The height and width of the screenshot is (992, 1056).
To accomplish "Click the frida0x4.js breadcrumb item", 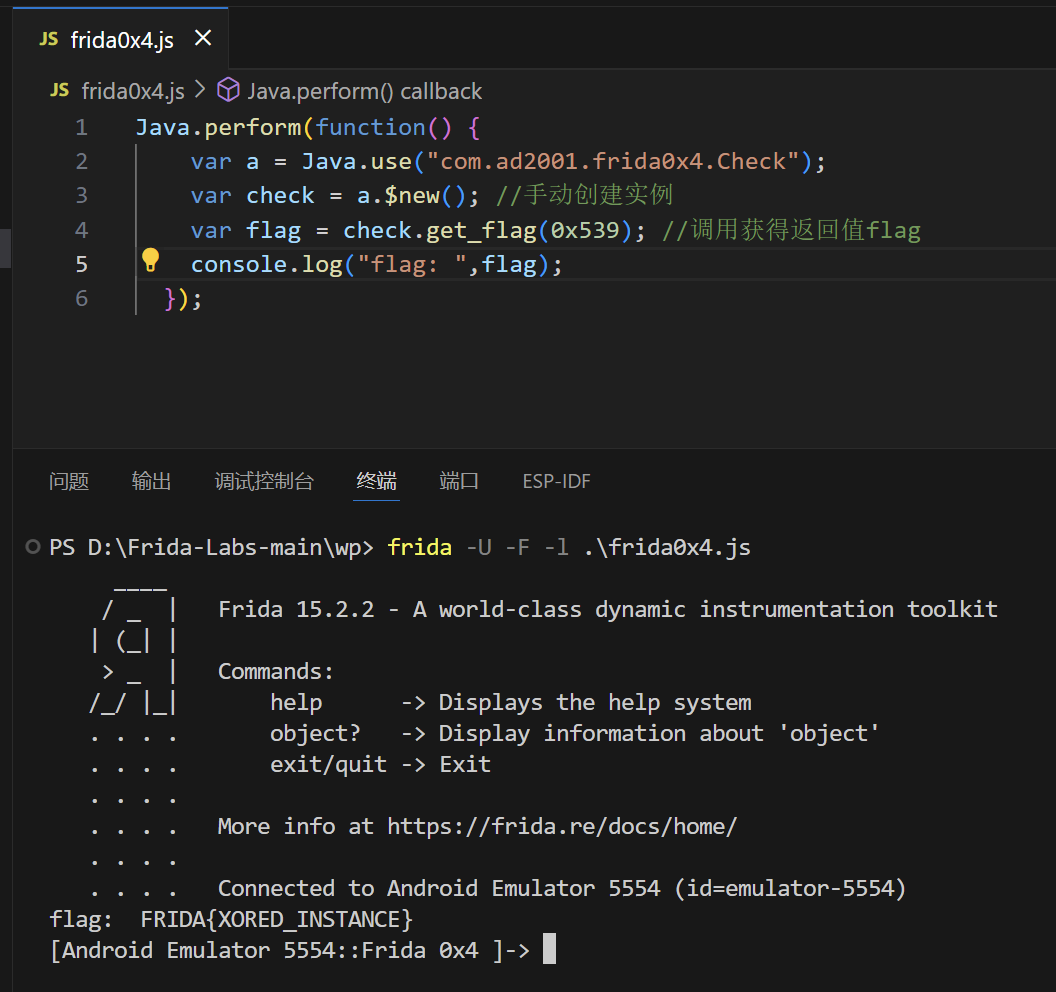I will tap(133, 91).
